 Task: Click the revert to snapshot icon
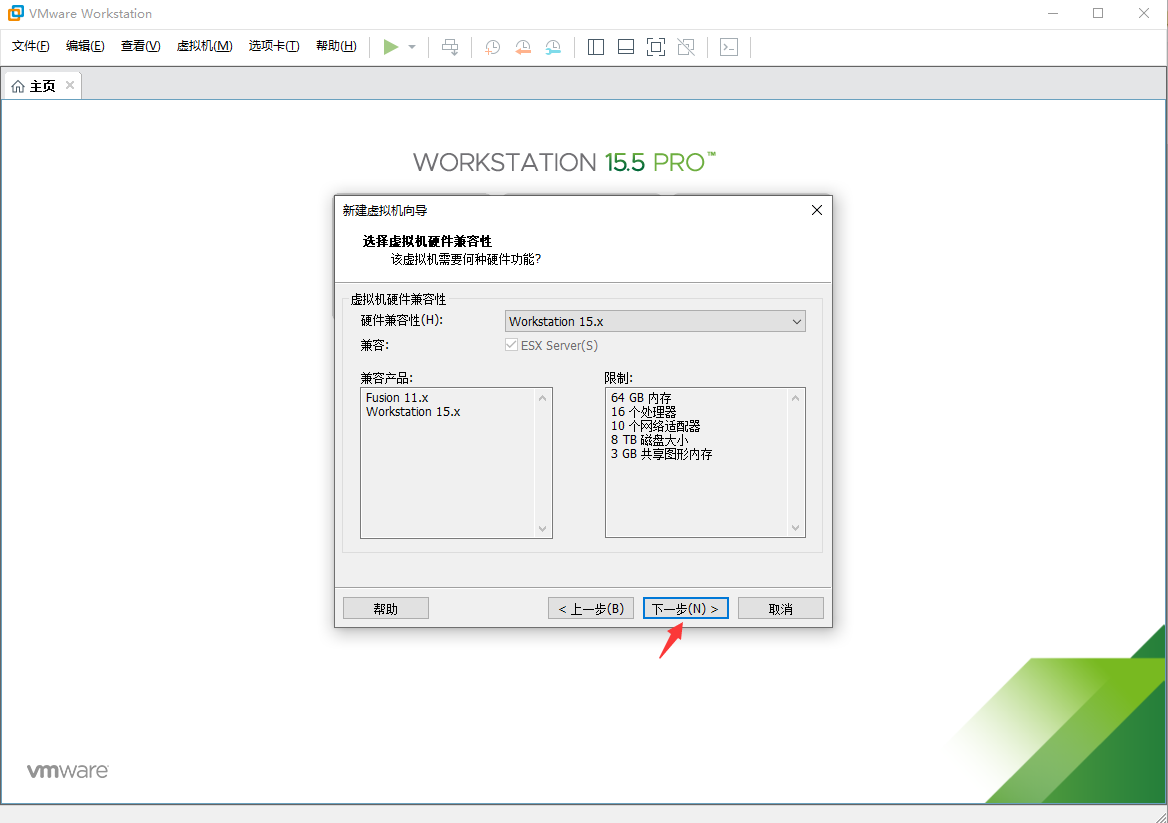tap(523, 47)
